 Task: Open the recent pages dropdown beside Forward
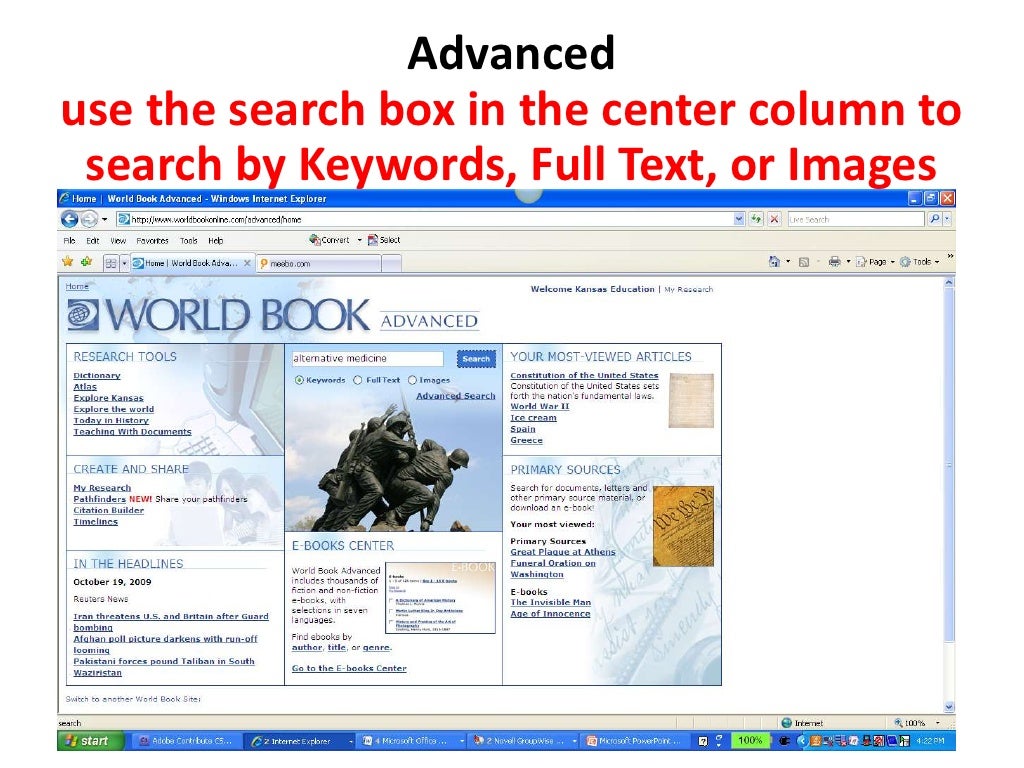pos(104,219)
